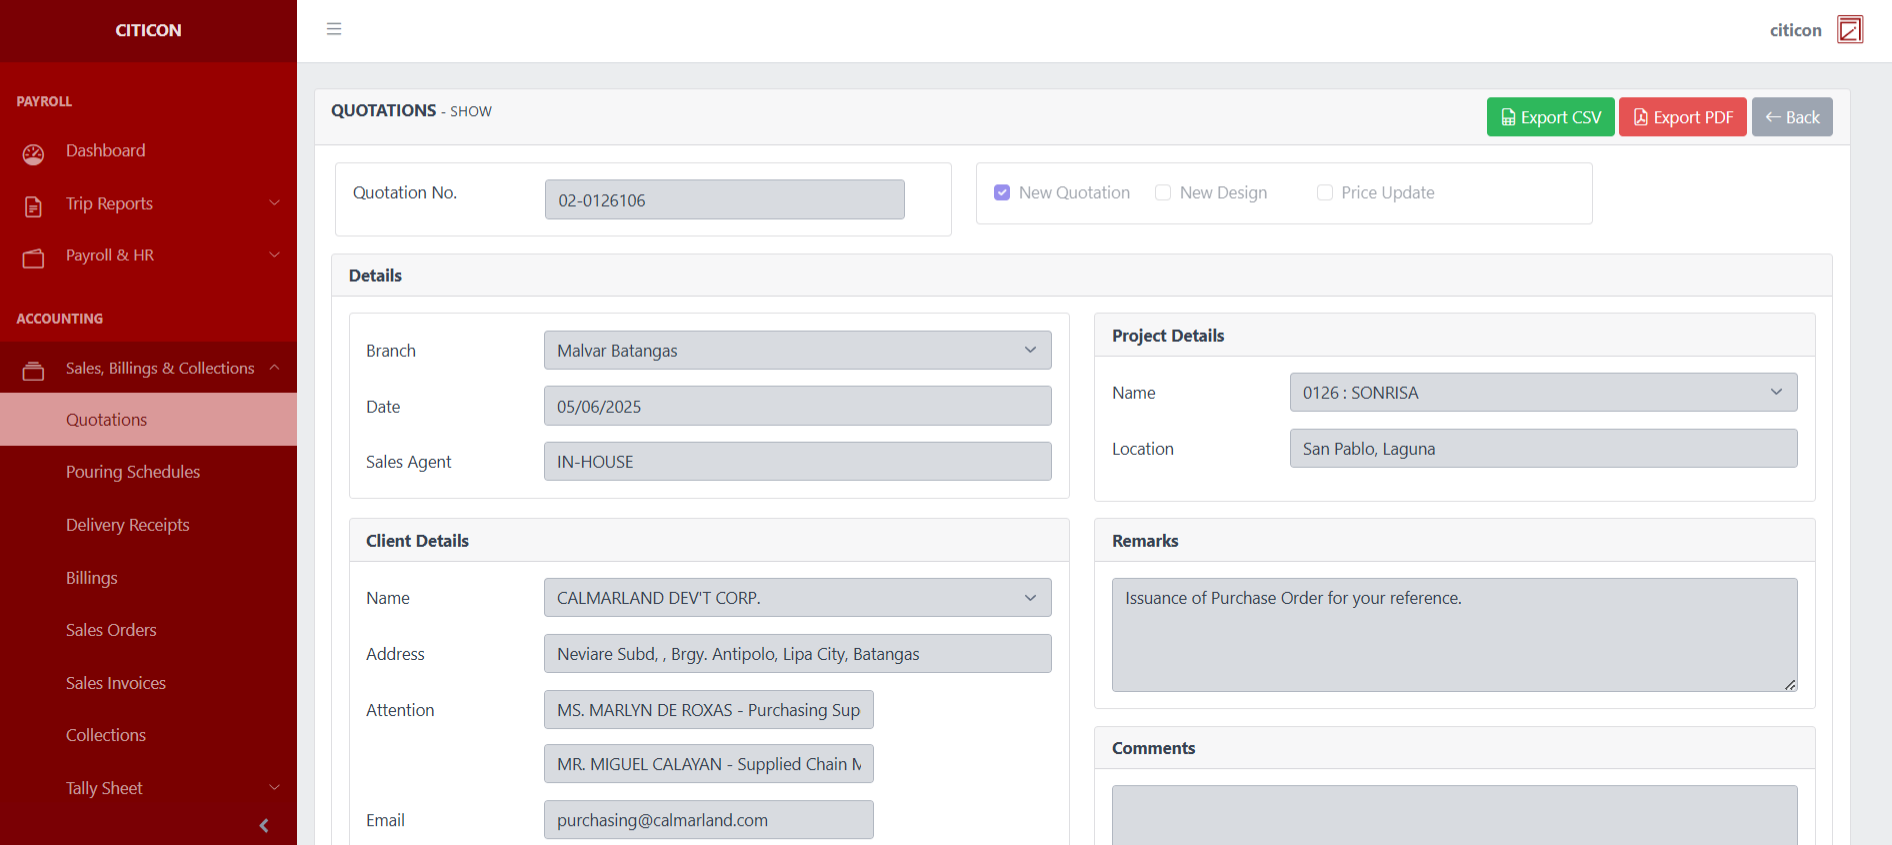Click the Export PDF button
This screenshot has height=845, width=1892.
(1682, 117)
